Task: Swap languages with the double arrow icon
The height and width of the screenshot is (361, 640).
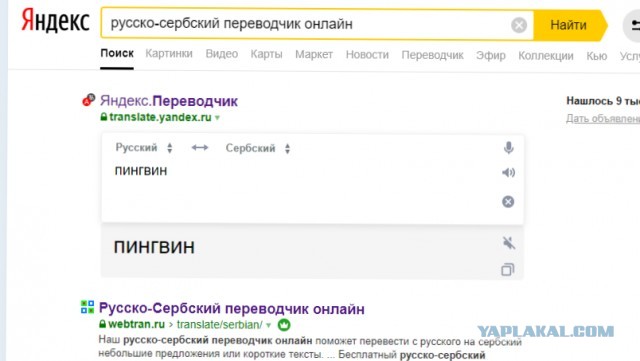Action: (x=200, y=147)
